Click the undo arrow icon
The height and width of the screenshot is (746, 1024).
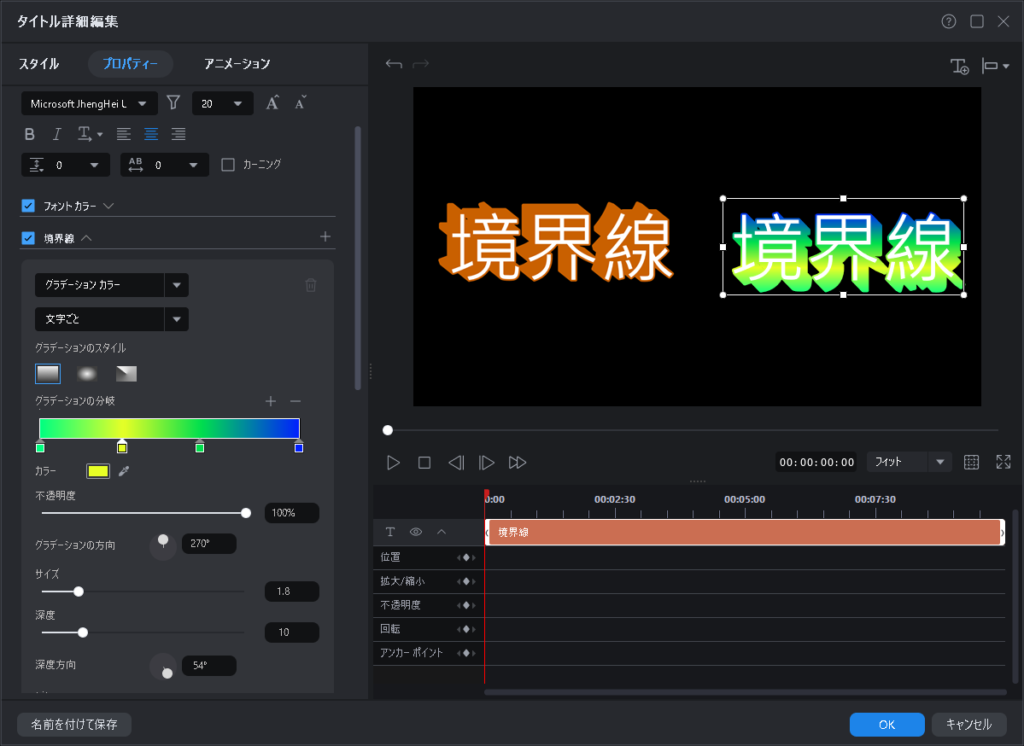(x=394, y=65)
